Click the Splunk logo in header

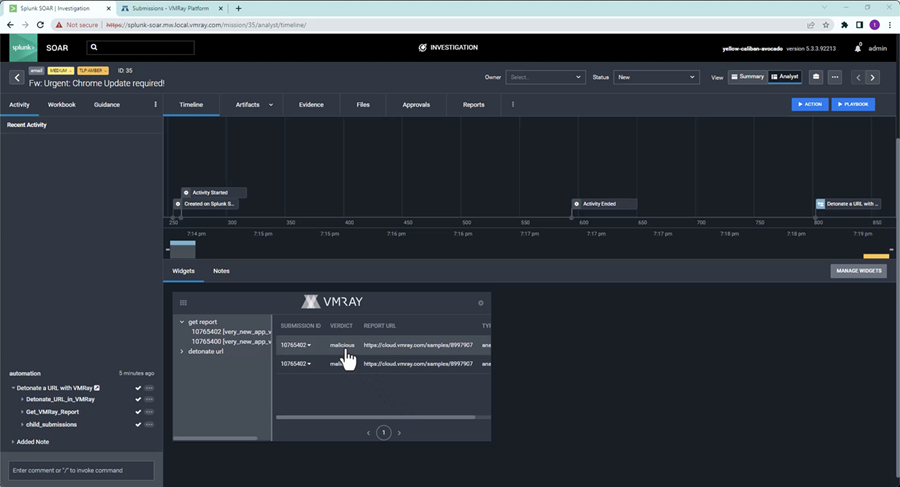coord(23,48)
